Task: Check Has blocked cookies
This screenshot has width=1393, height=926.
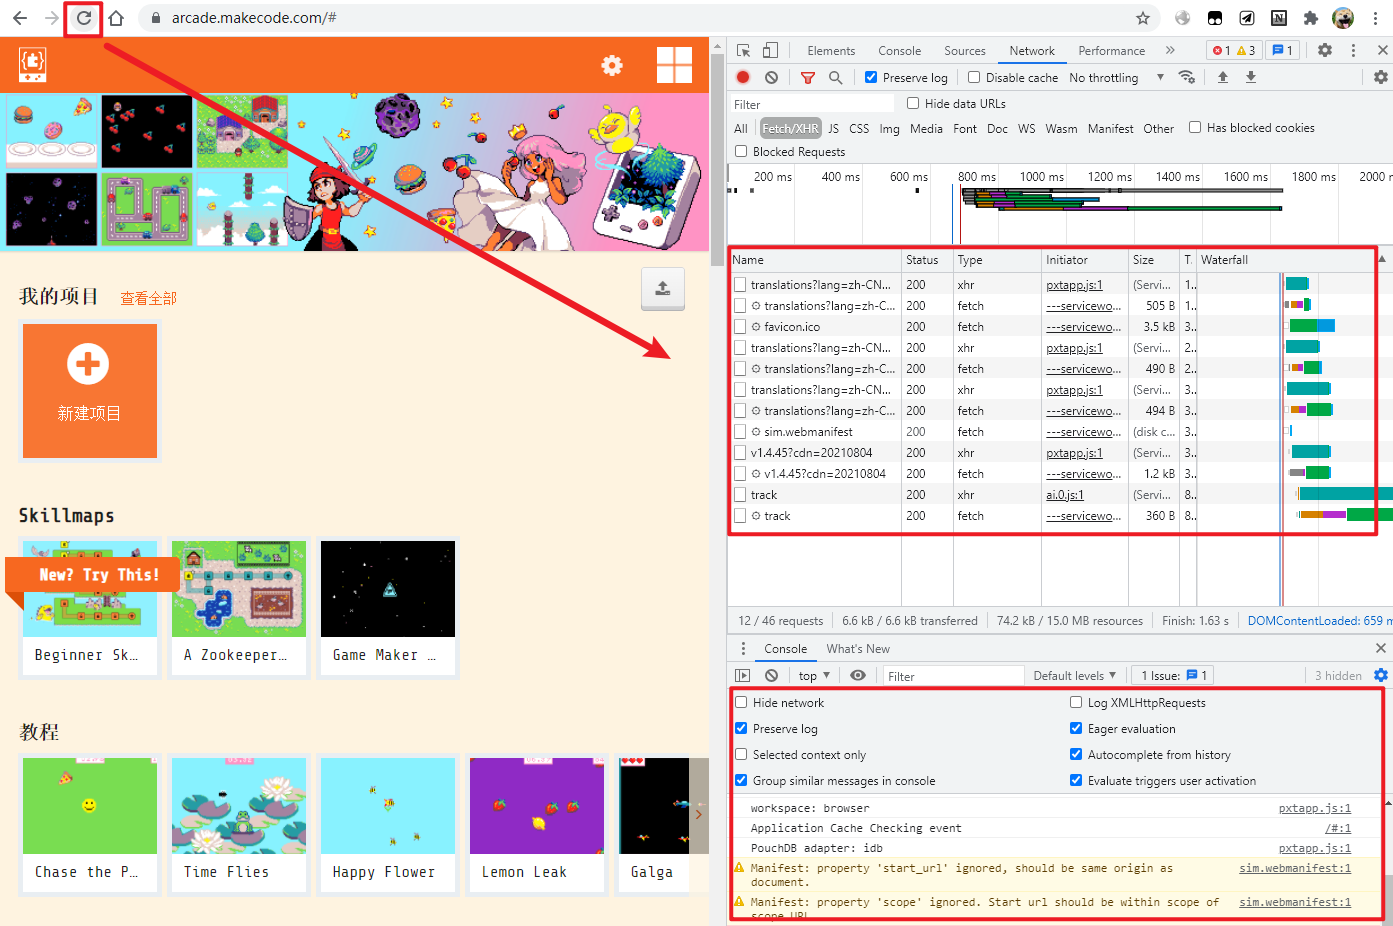Action: [x=1195, y=127]
